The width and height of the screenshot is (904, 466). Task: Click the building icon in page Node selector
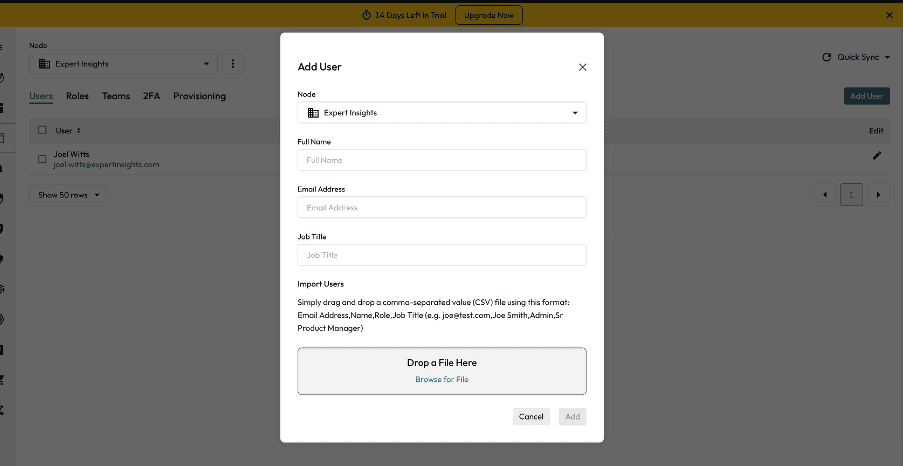[44, 64]
